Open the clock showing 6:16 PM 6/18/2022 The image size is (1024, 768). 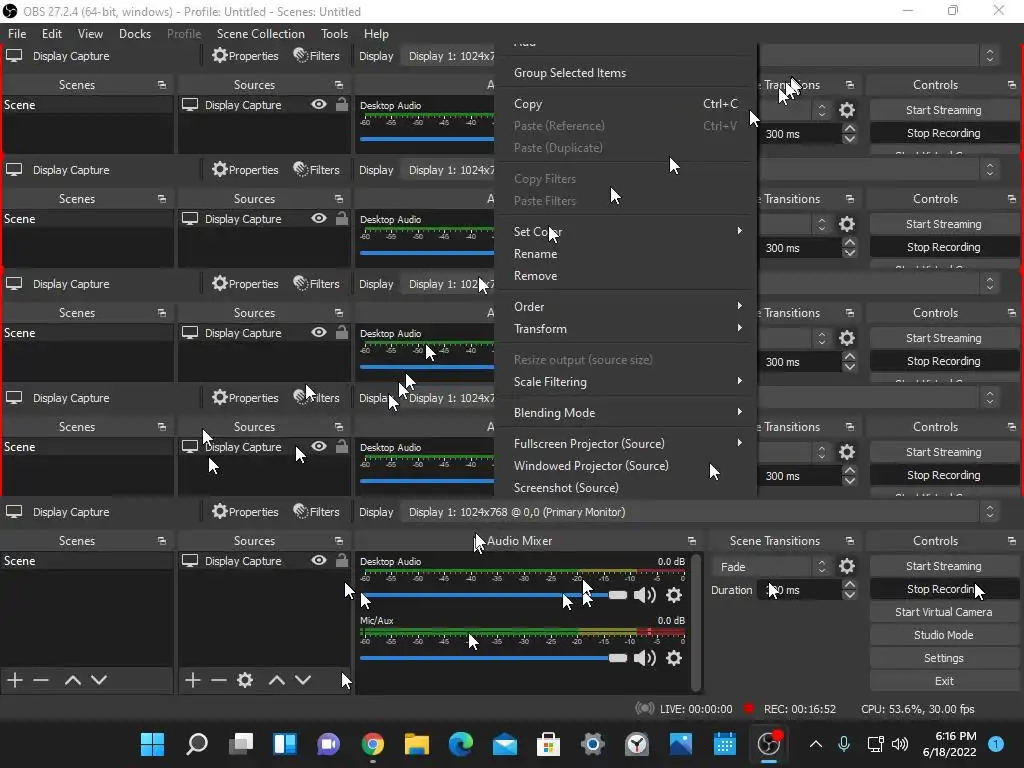tap(949, 744)
